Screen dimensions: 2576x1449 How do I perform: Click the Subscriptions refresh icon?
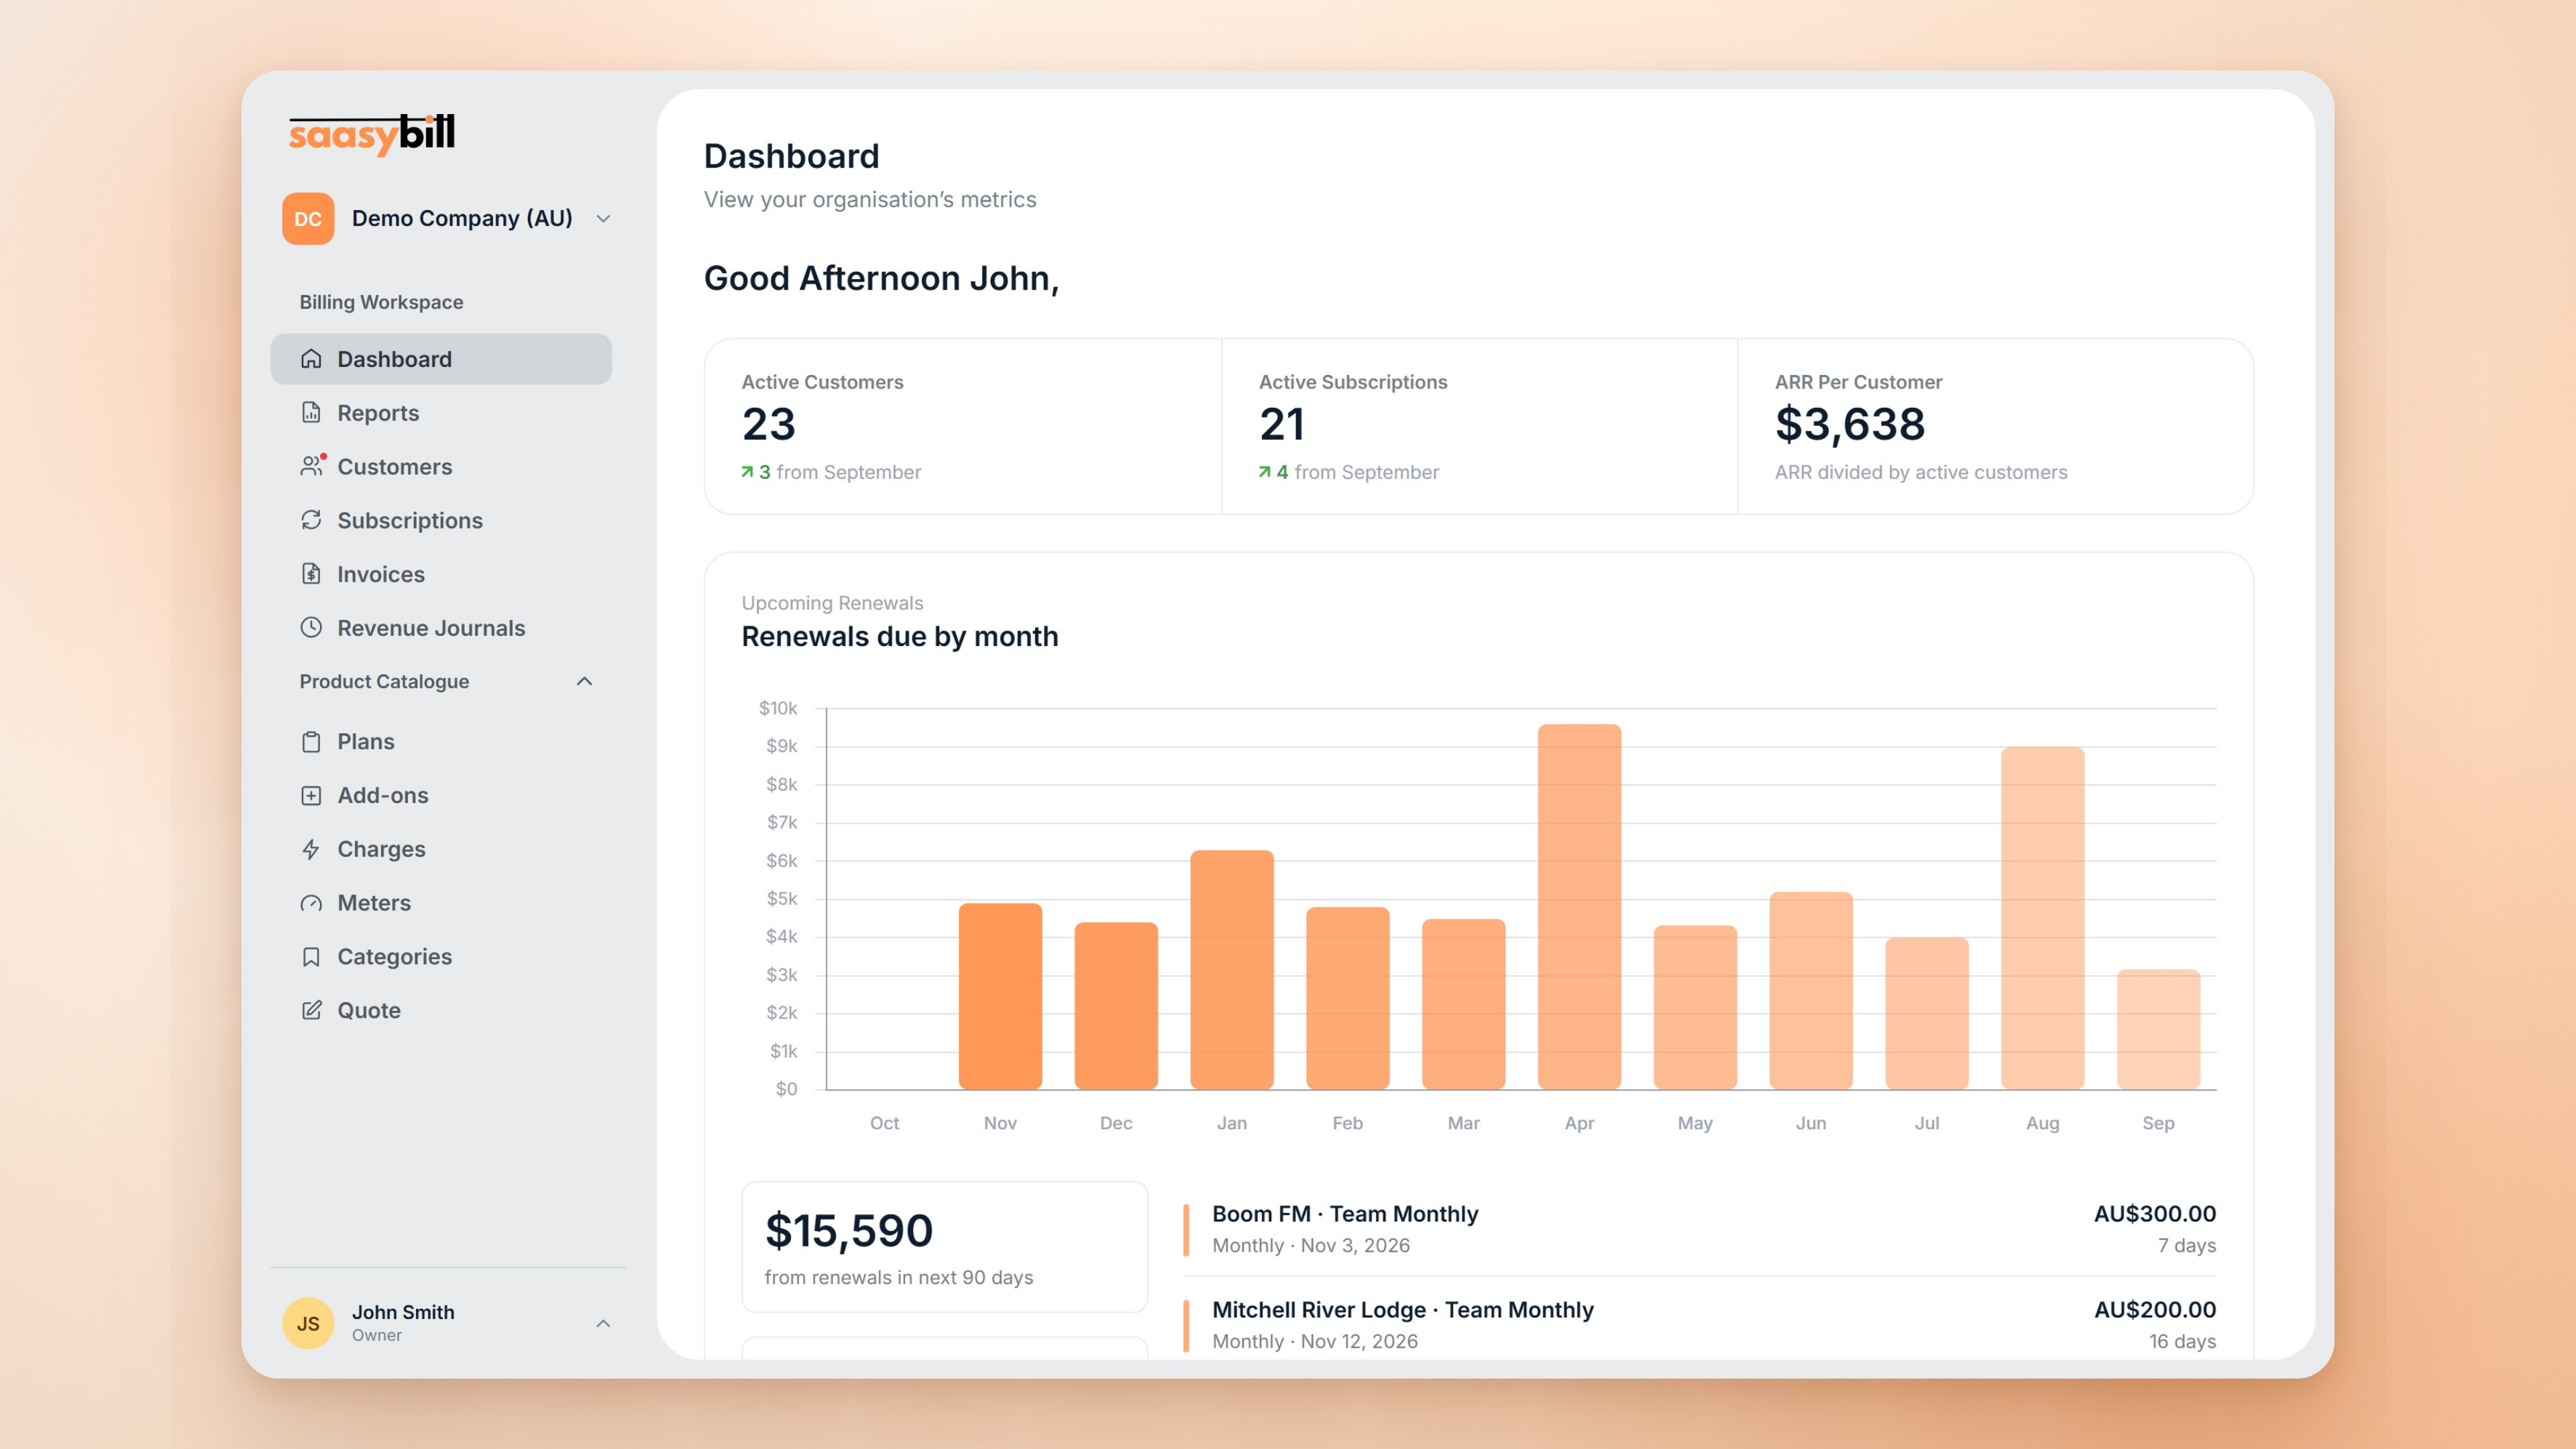pos(311,520)
